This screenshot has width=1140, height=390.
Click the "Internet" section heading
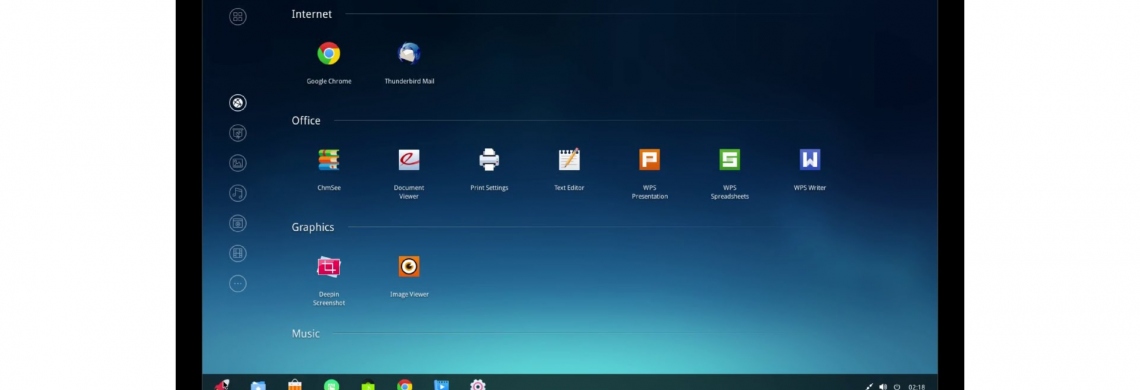pyautogui.click(x=311, y=14)
